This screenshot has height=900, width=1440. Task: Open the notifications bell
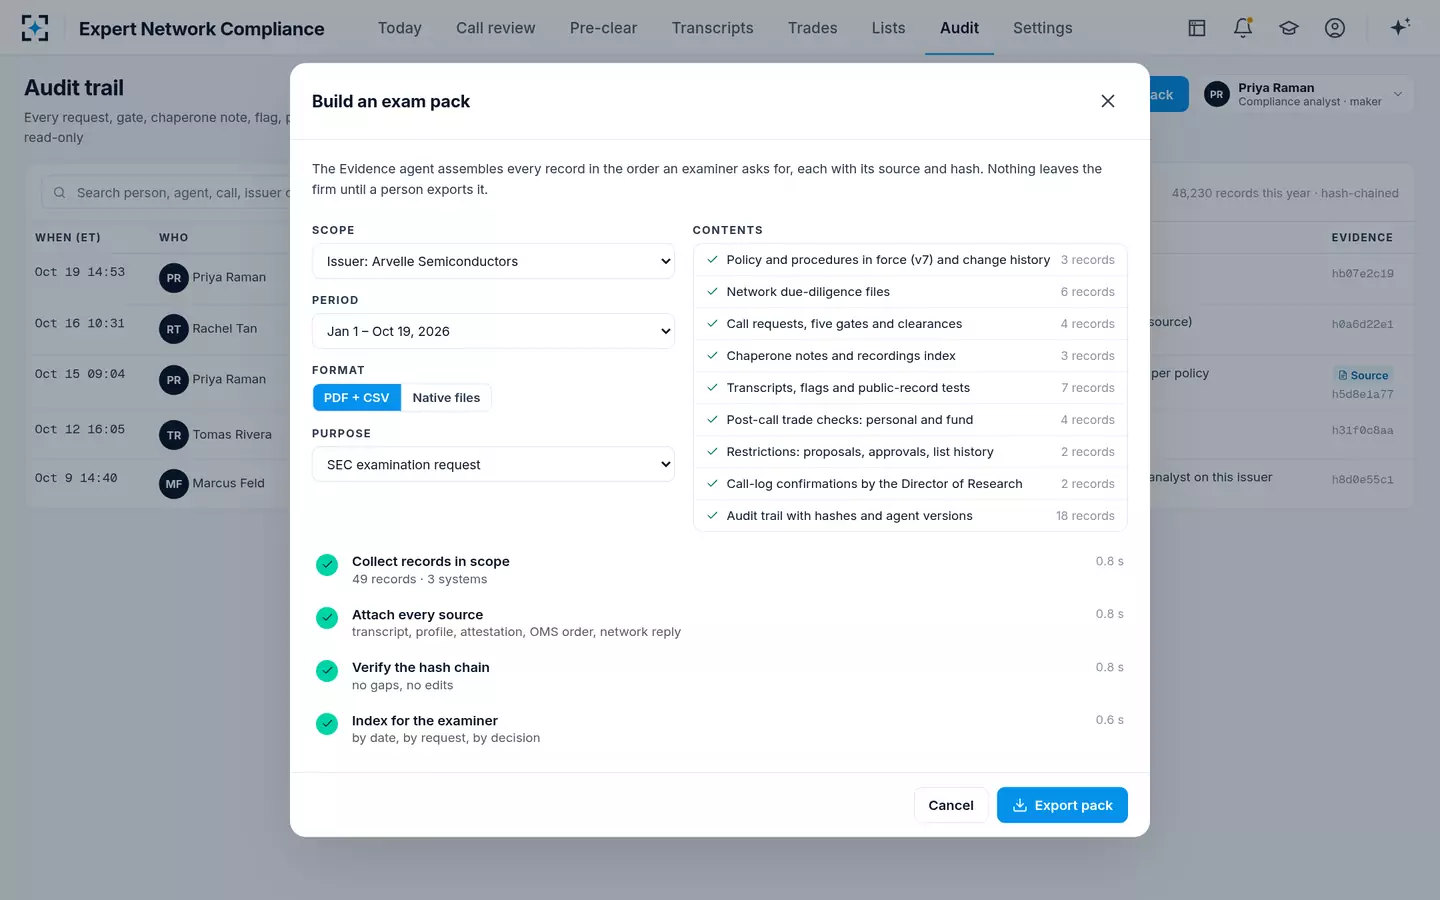[1243, 28]
